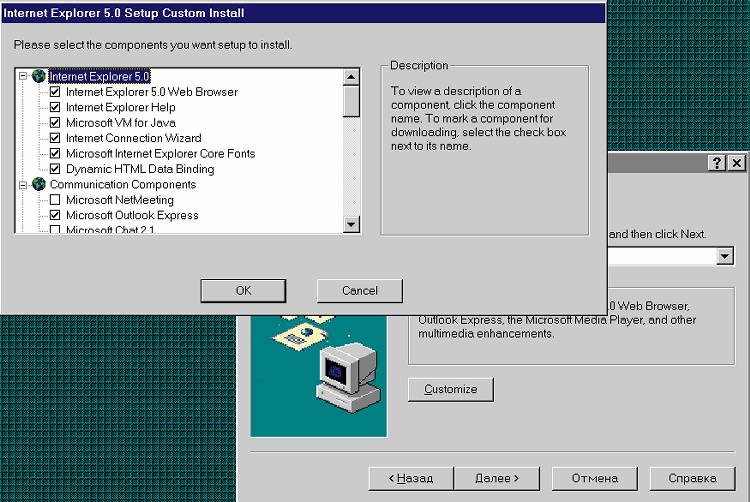
Task: Open help via the Справка button
Action: 692,478
